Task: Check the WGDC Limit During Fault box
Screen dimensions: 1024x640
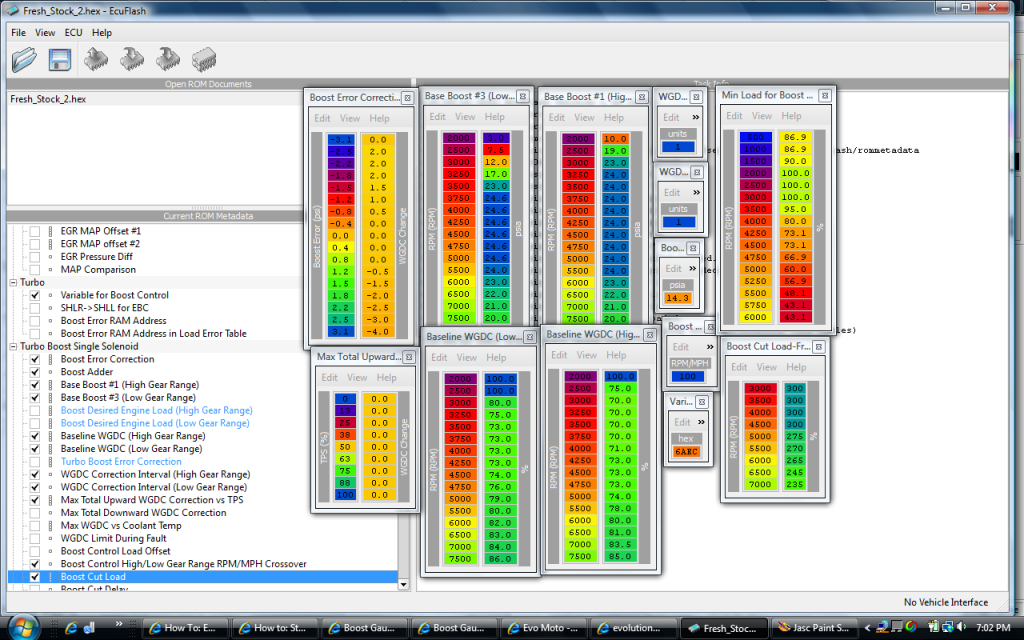Action: click(35, 539)
